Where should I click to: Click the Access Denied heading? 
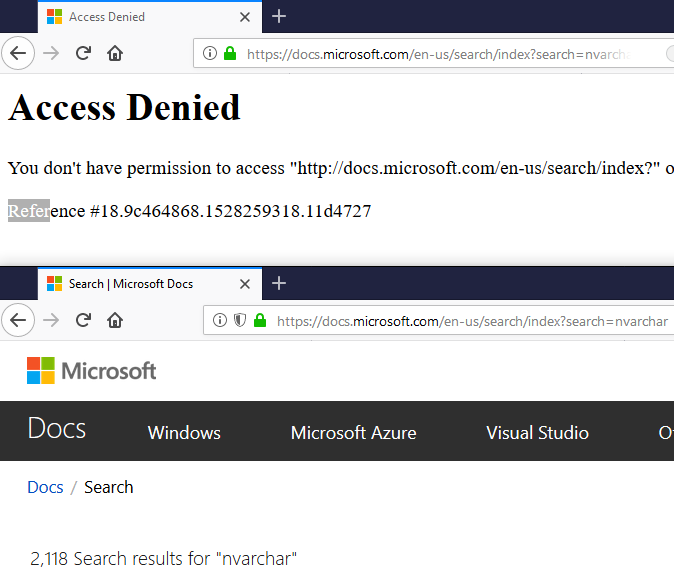click(124, 107)
